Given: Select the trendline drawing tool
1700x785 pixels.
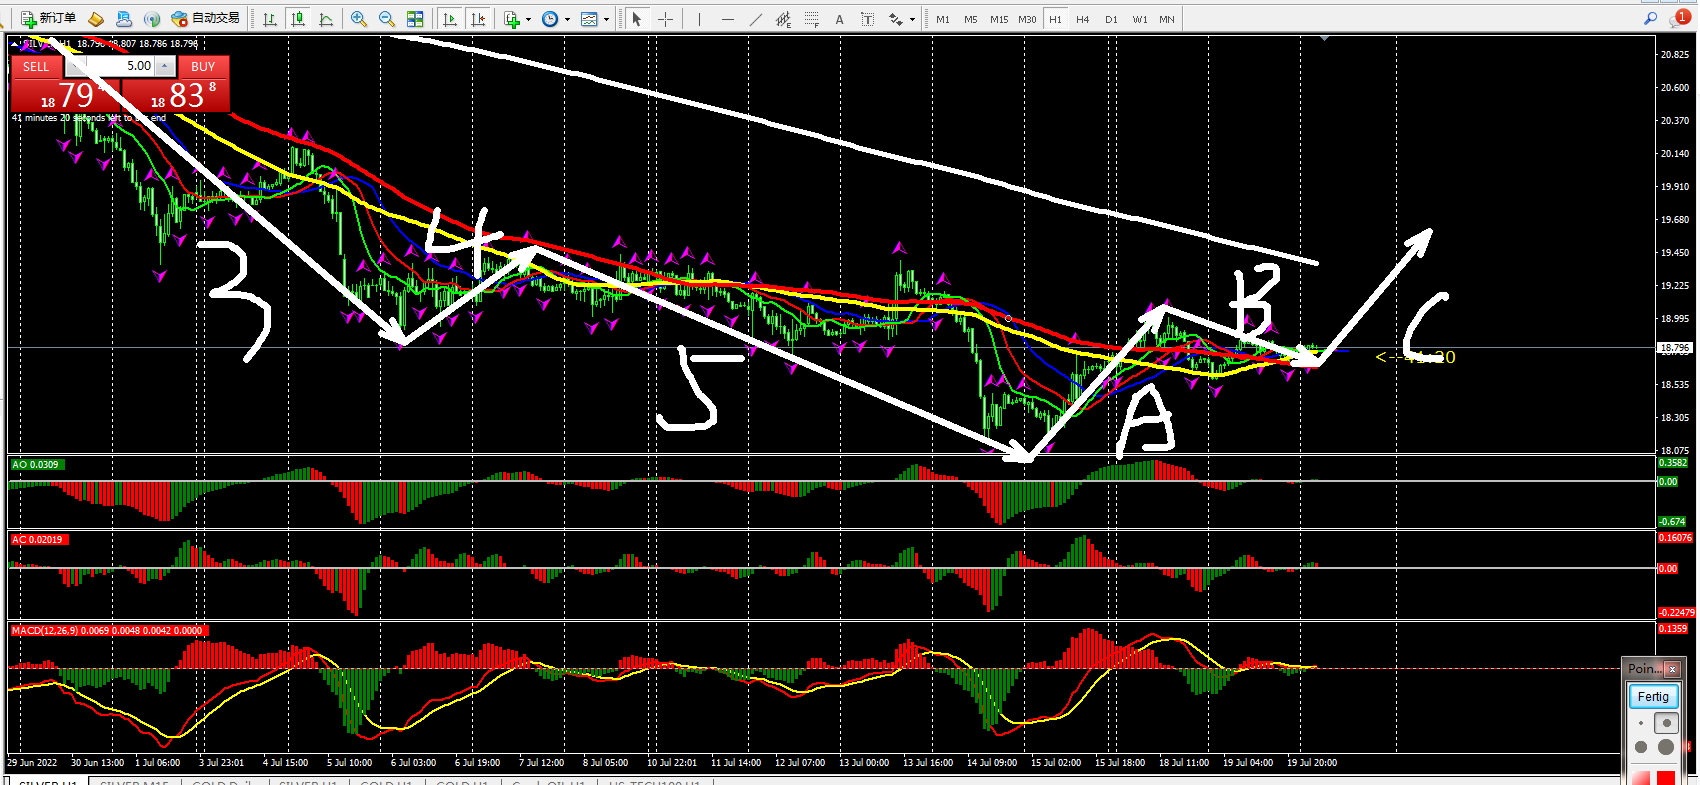Looking at the screenshot, I should click(756, 19).
